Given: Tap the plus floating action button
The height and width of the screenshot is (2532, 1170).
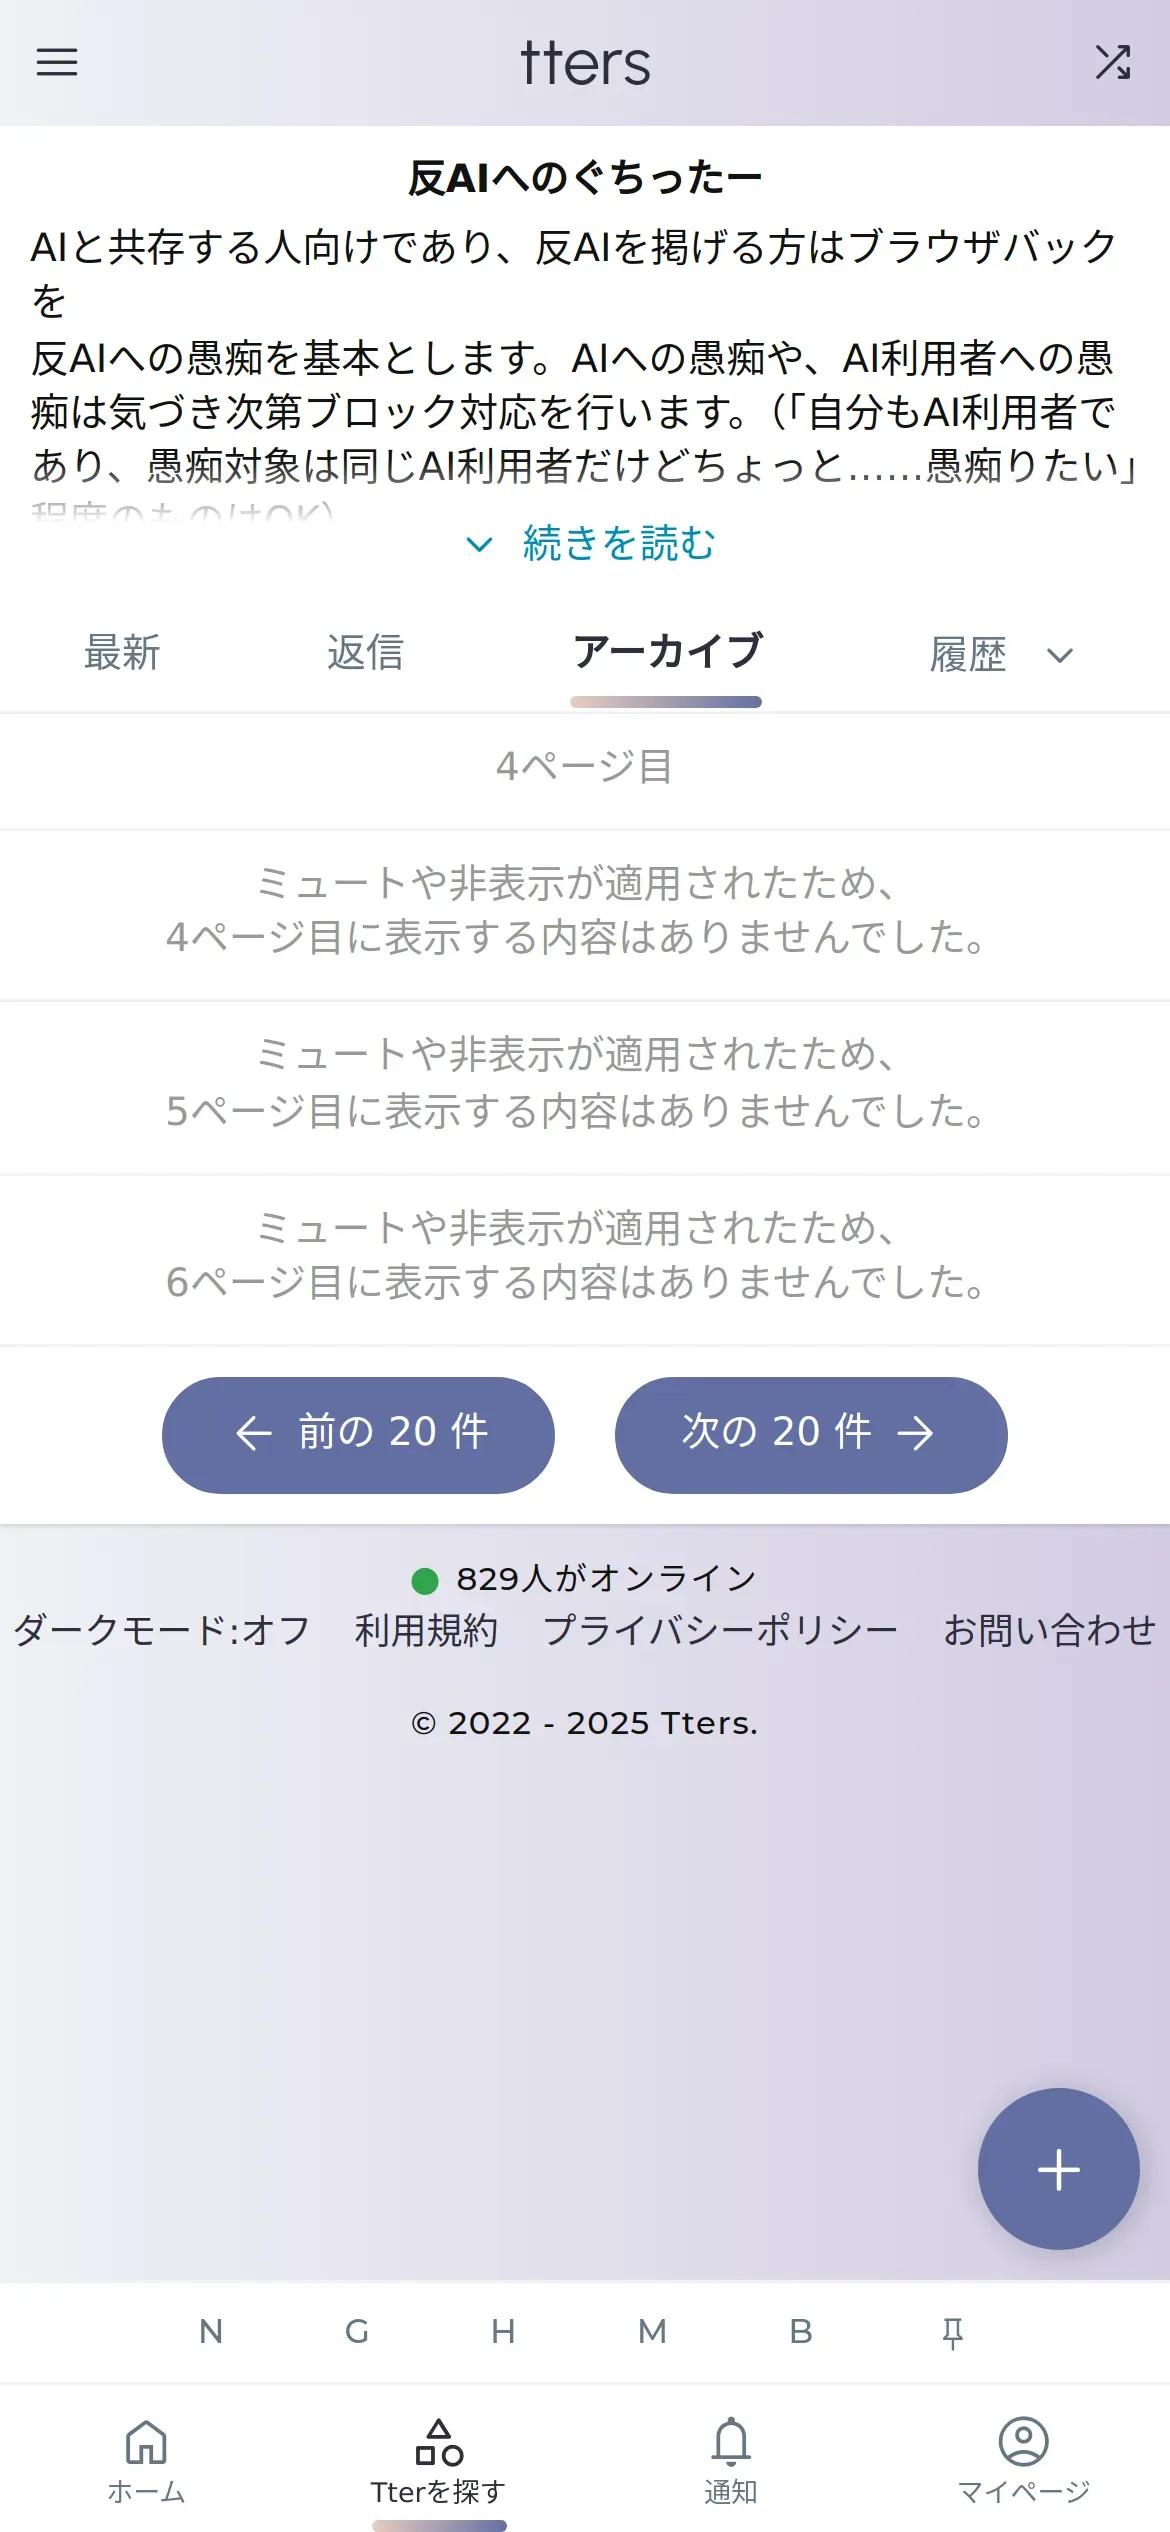Looking at the screenshot, I should (x=1058, y=2170).
